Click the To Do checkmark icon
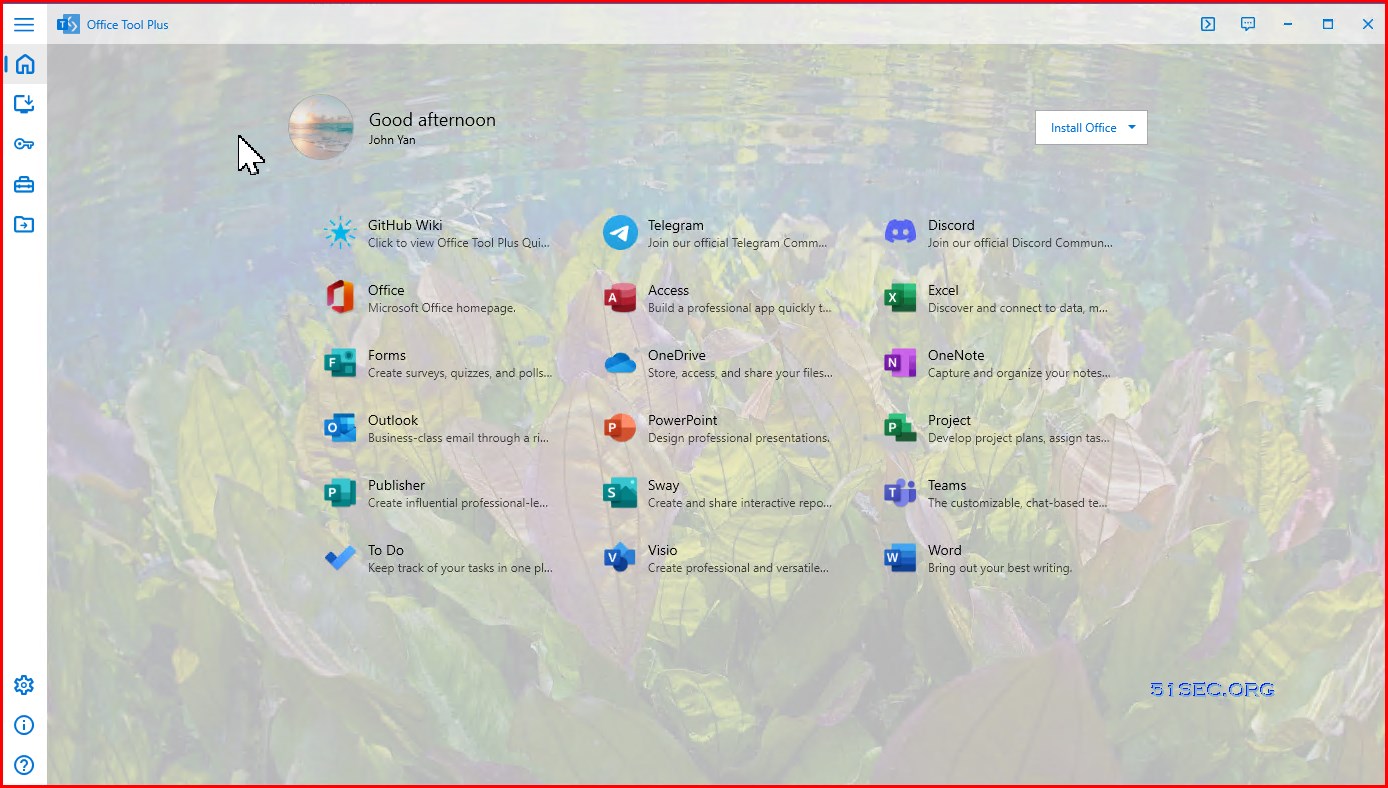Viewport: 1388px width, 788px height. pyautogui.click(x=340, y=558)
